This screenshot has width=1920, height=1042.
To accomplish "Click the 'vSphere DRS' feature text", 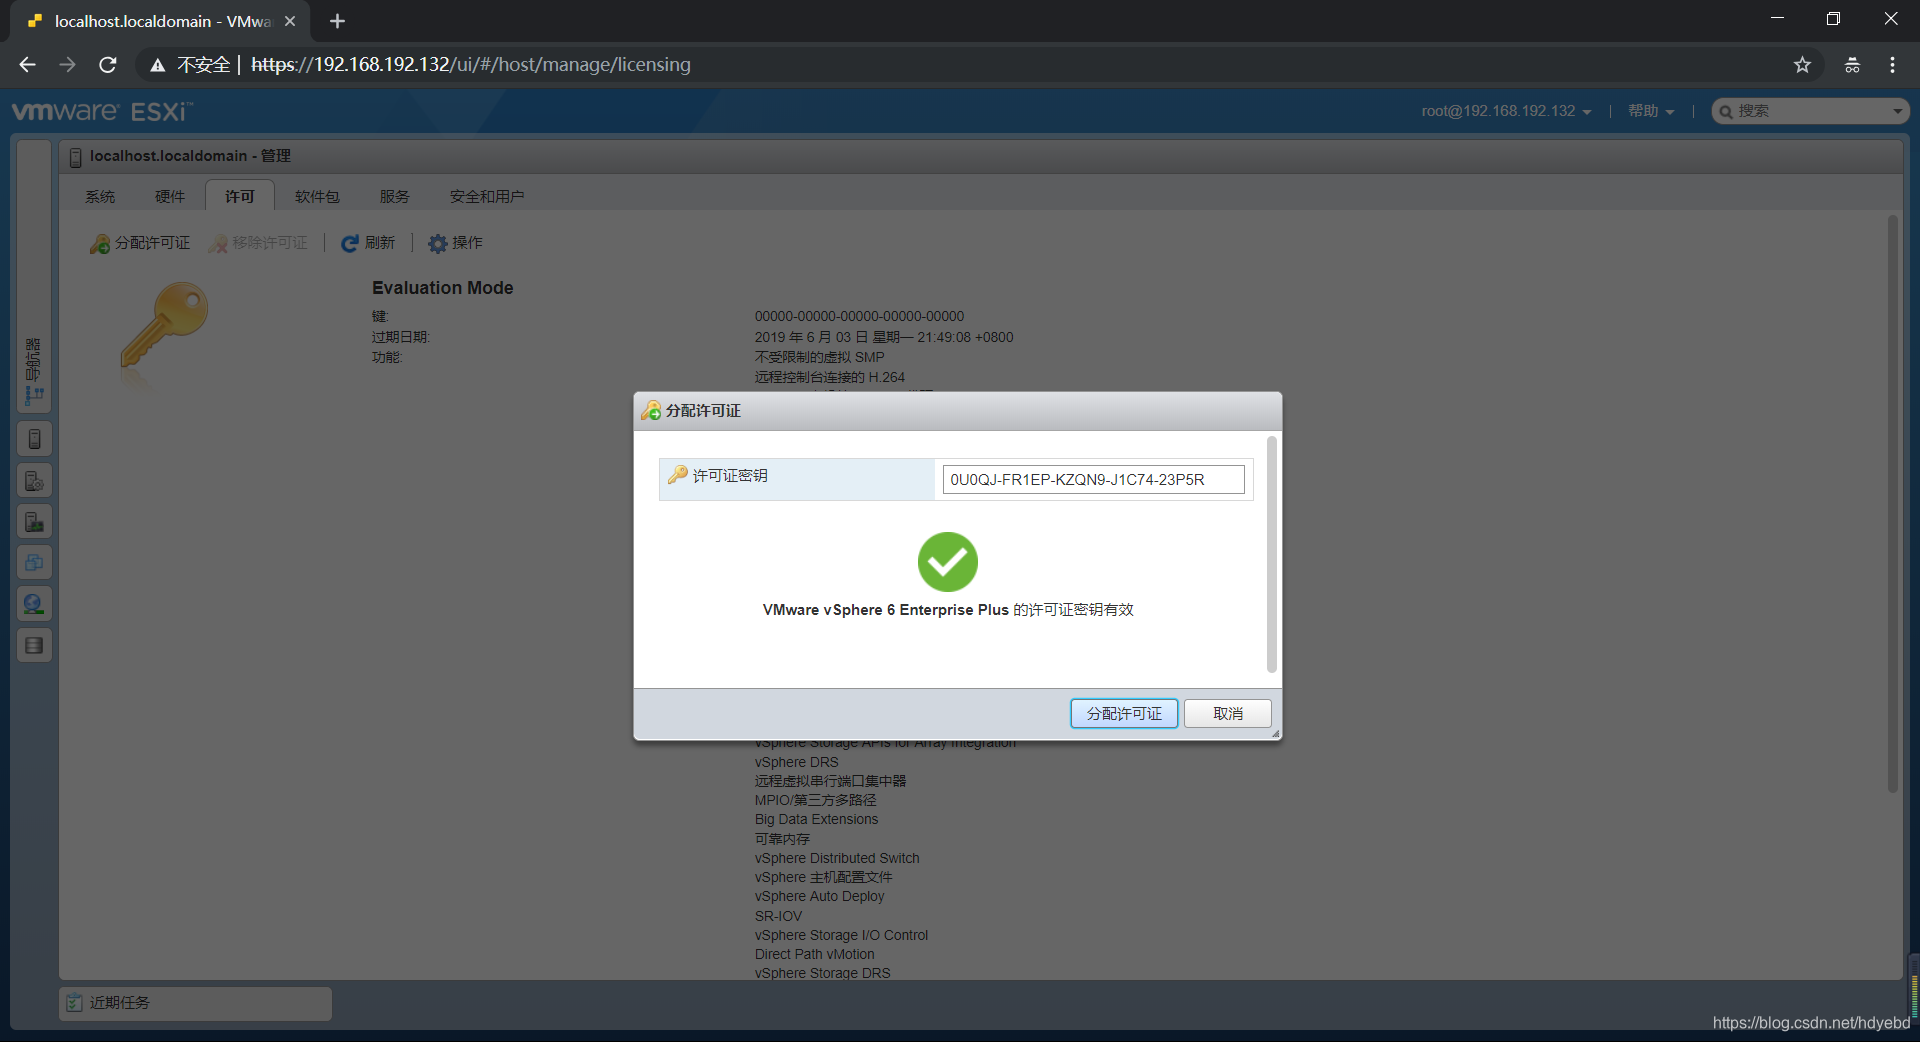I will [796, 762].
